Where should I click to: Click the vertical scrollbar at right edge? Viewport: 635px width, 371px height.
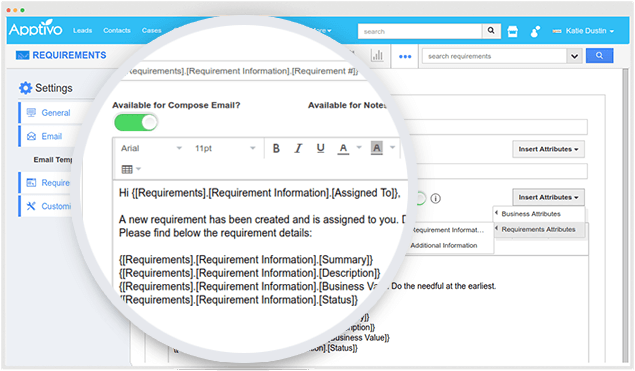pos(625,215)
